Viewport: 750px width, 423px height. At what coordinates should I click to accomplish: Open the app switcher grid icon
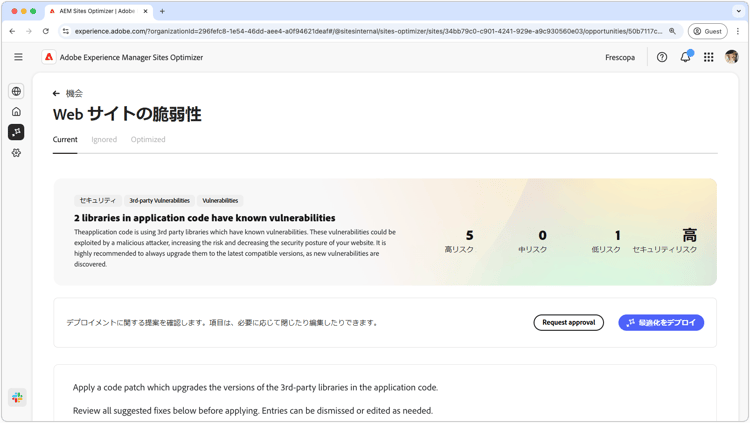[x=708, y=57]
